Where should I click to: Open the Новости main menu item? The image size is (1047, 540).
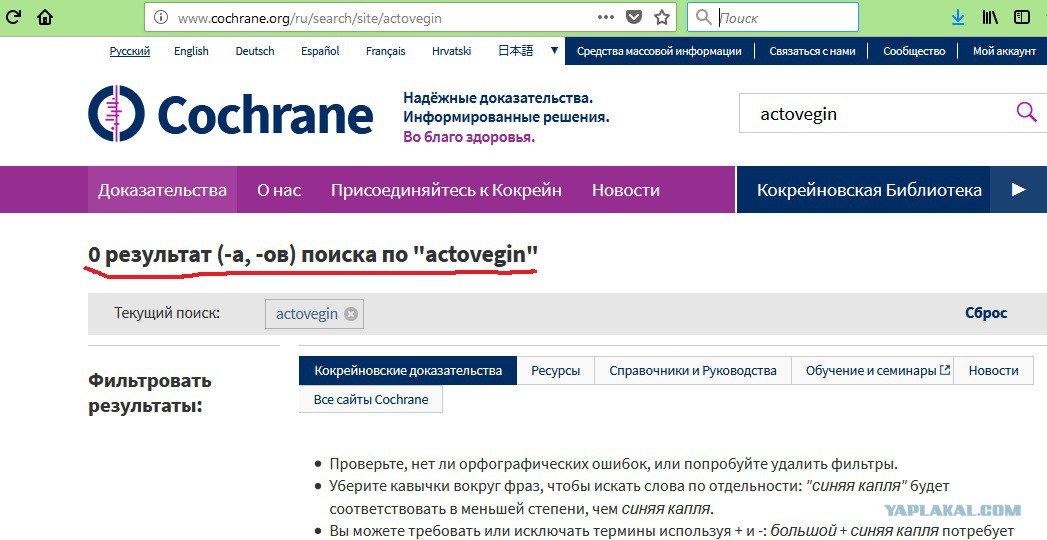coord(626,190)
